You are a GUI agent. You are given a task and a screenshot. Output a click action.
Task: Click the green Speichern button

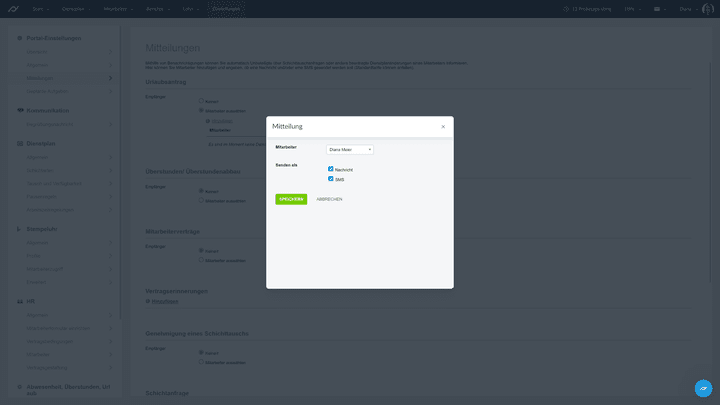pos(291,199)
